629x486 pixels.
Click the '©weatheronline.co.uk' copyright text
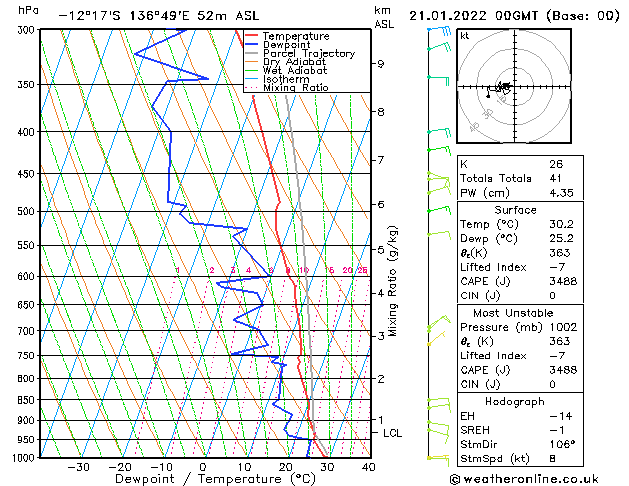524,479
